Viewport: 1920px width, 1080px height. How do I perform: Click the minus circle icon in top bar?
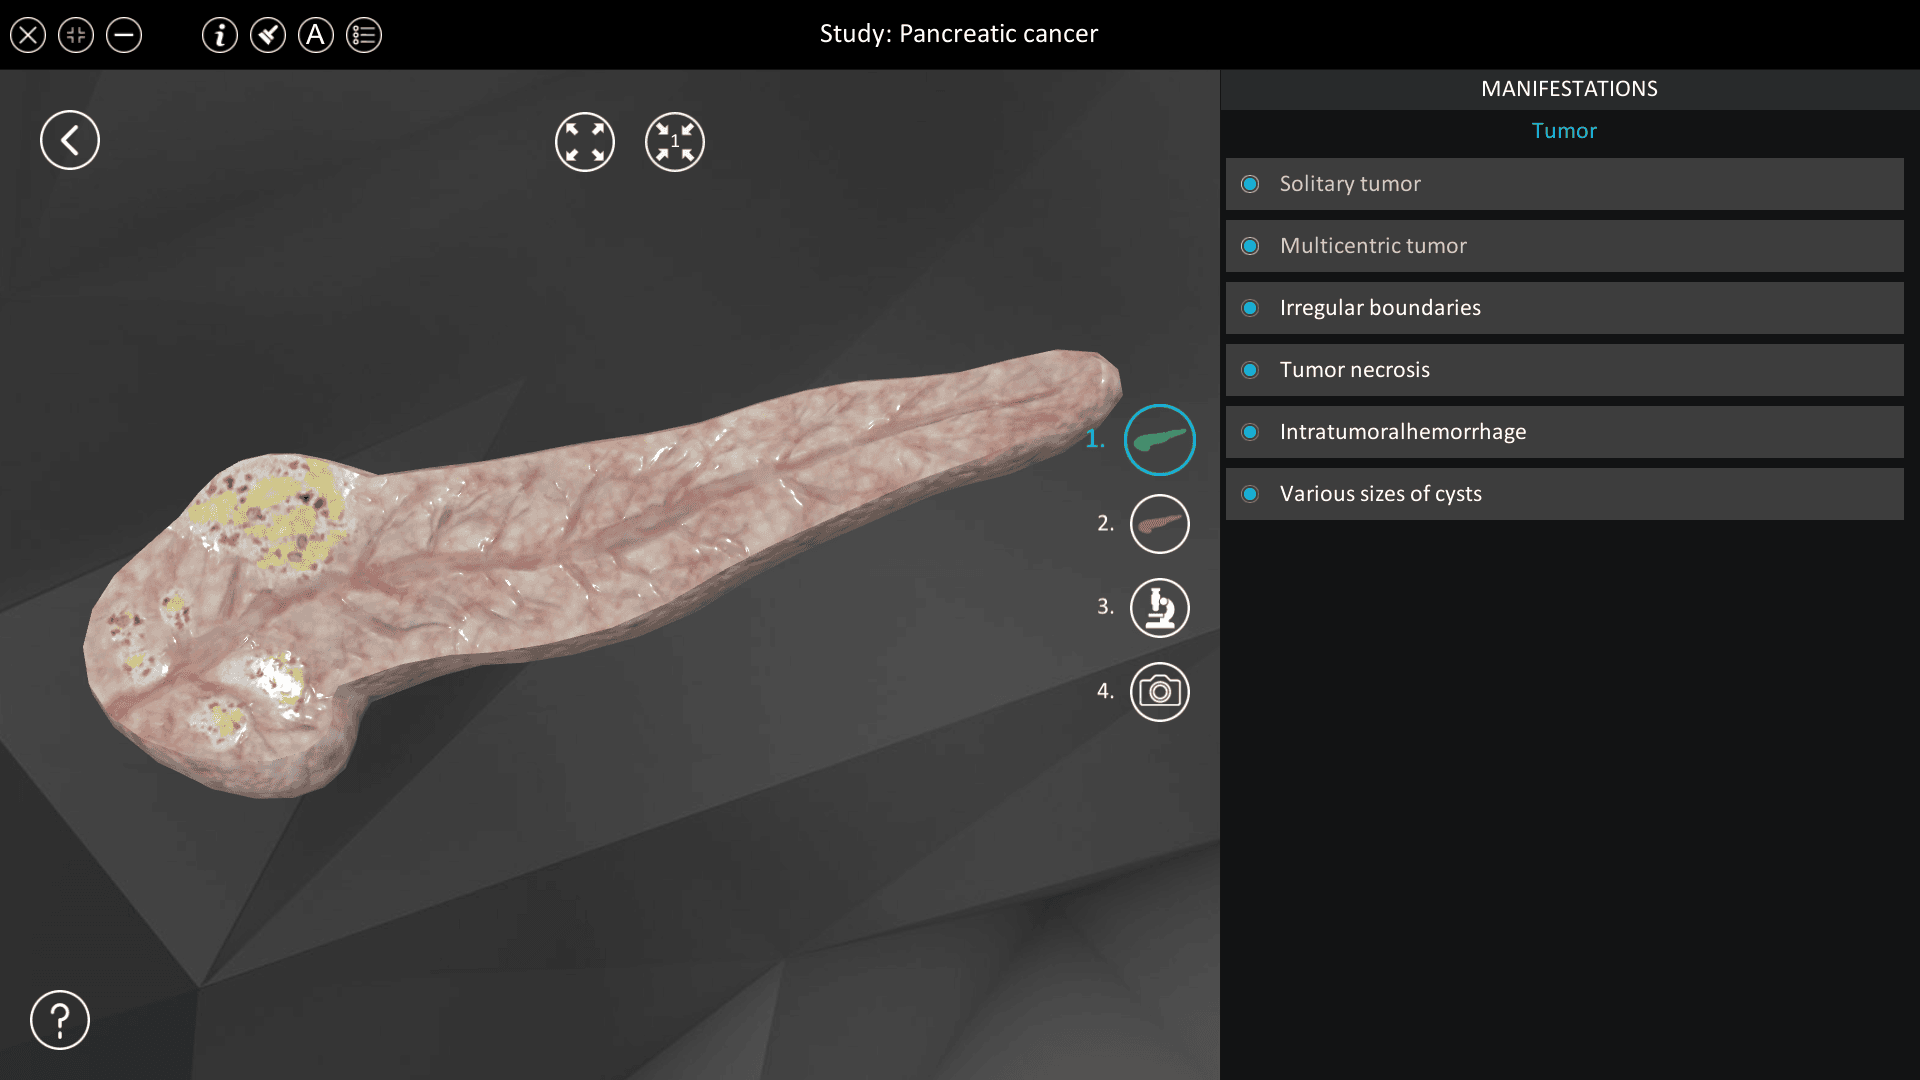coord(124,36)
